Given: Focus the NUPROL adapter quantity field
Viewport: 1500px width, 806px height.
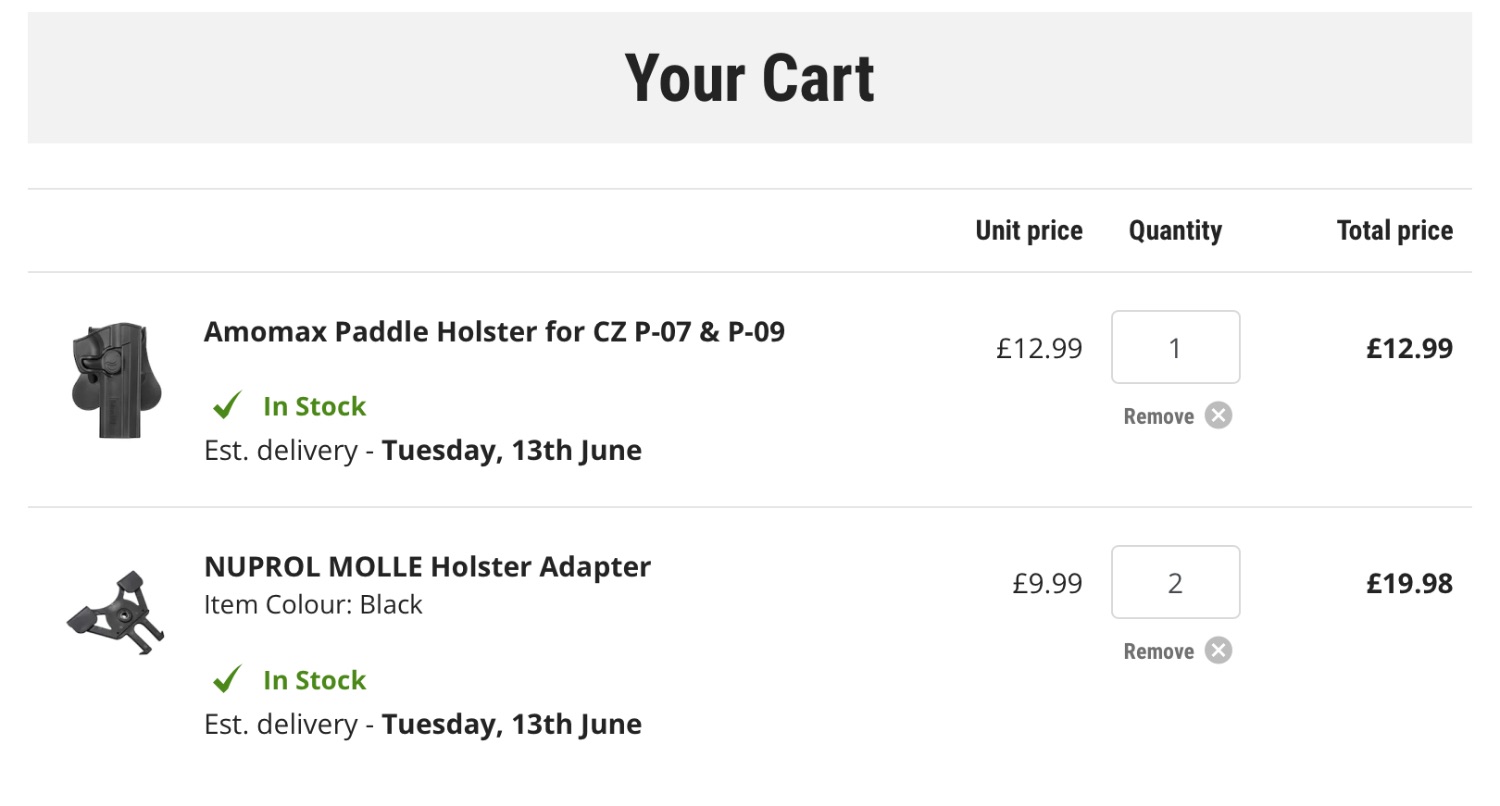Looking at the screenshot, I should [1175, 582].
